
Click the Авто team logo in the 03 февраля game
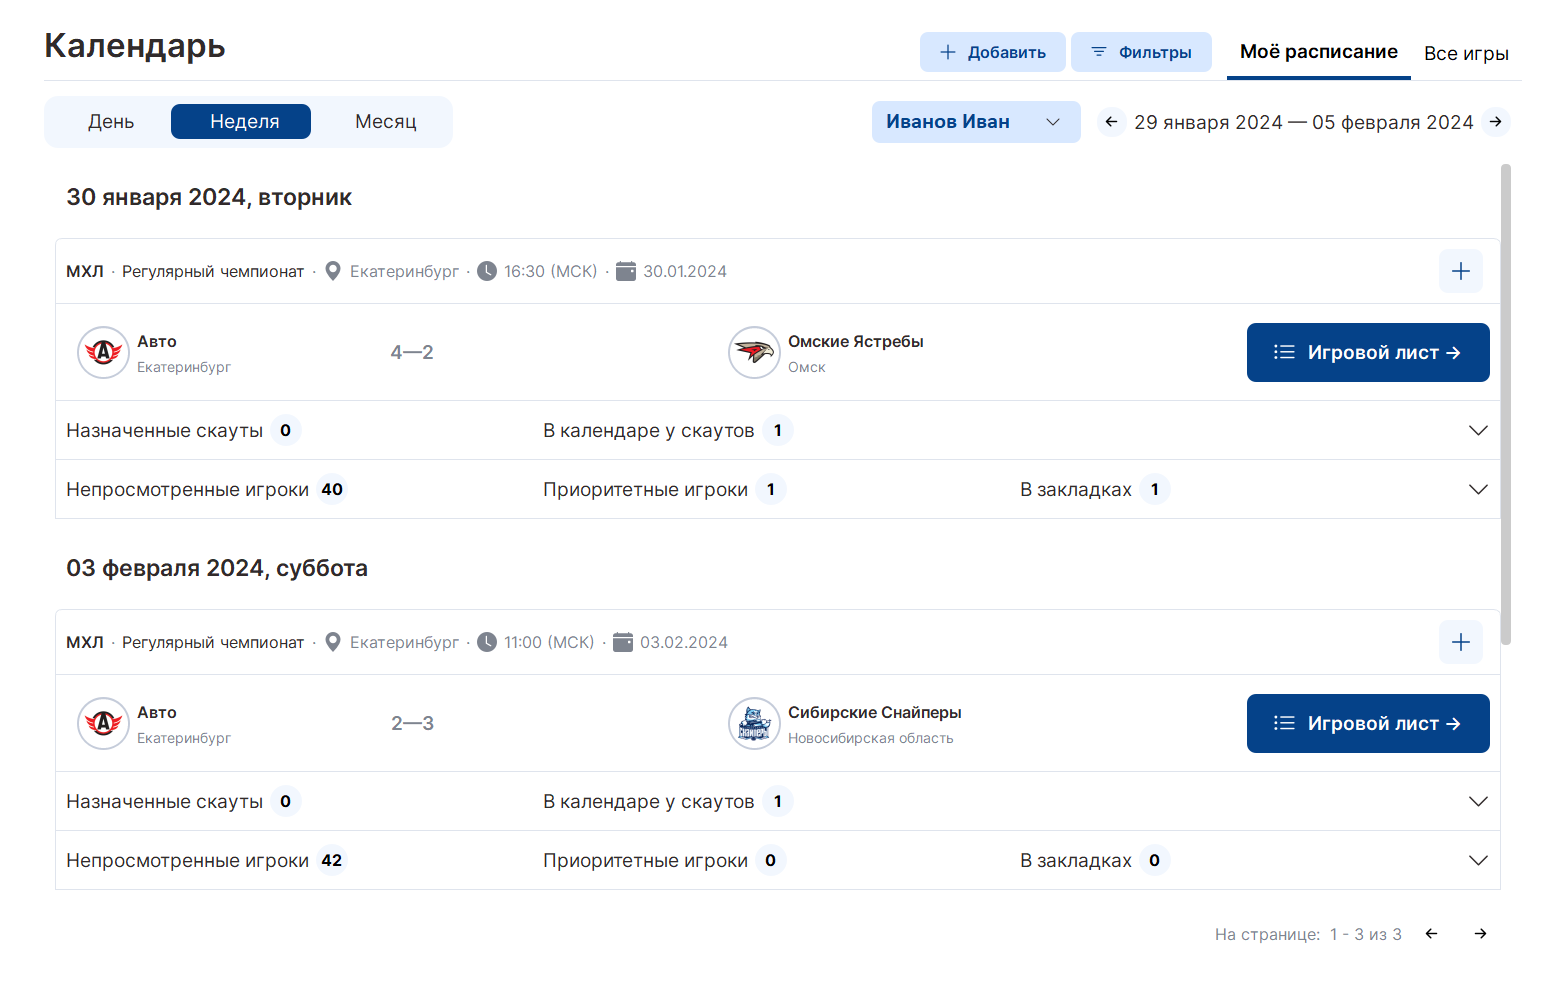[x=103, y=723]
